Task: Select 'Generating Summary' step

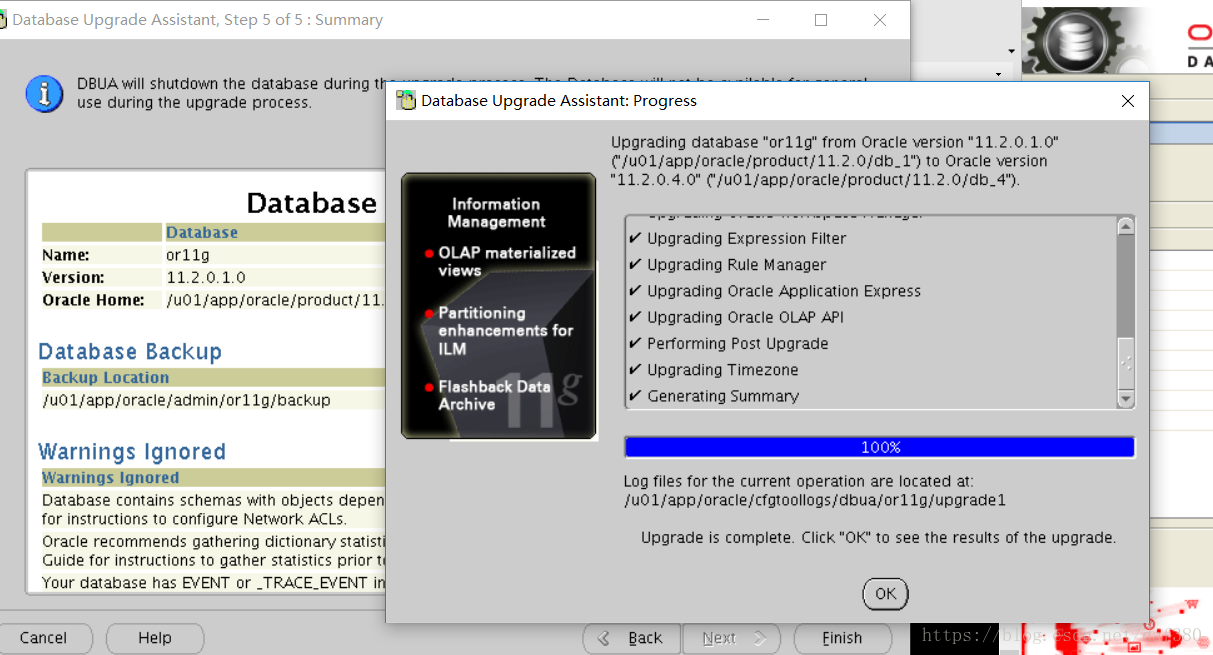Action: (x=714, y=396)
